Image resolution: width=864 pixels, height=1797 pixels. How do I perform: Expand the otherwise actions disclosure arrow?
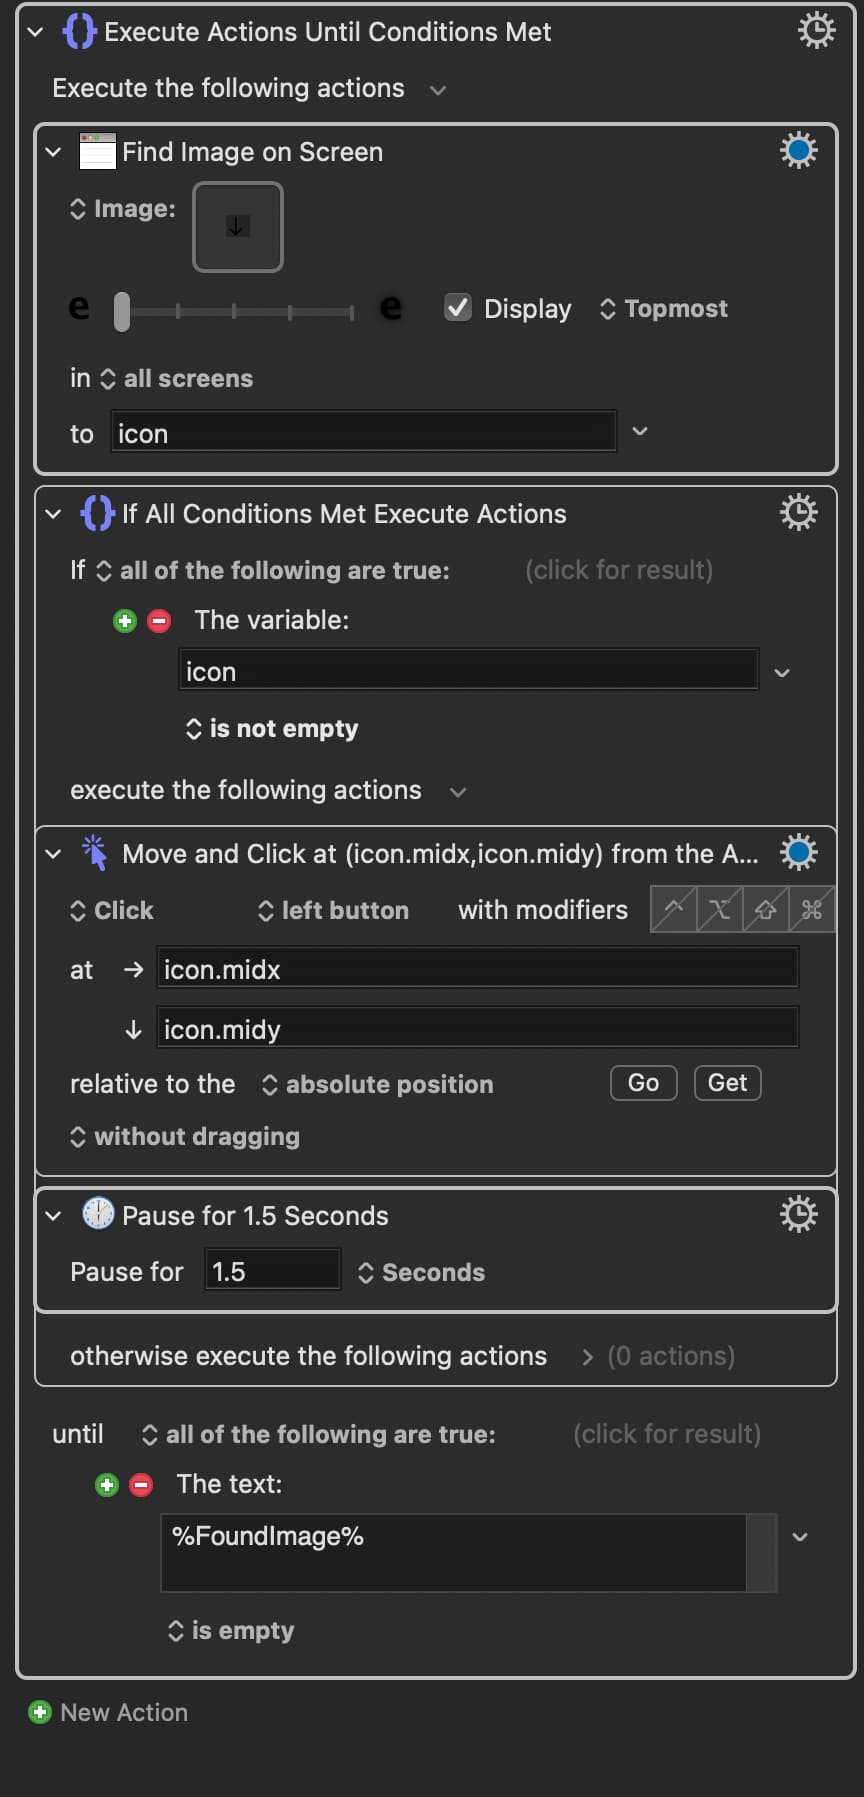click(587, 1357)
